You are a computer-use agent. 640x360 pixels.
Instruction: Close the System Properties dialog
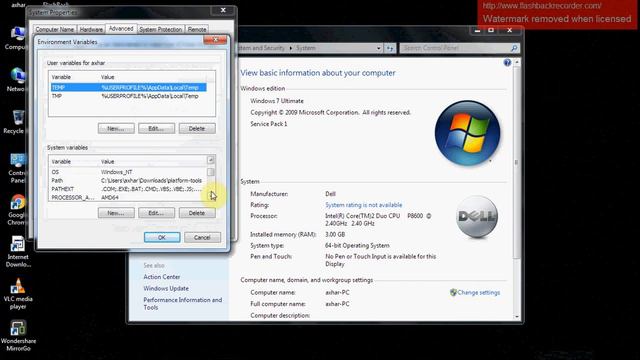pos(223,10)
